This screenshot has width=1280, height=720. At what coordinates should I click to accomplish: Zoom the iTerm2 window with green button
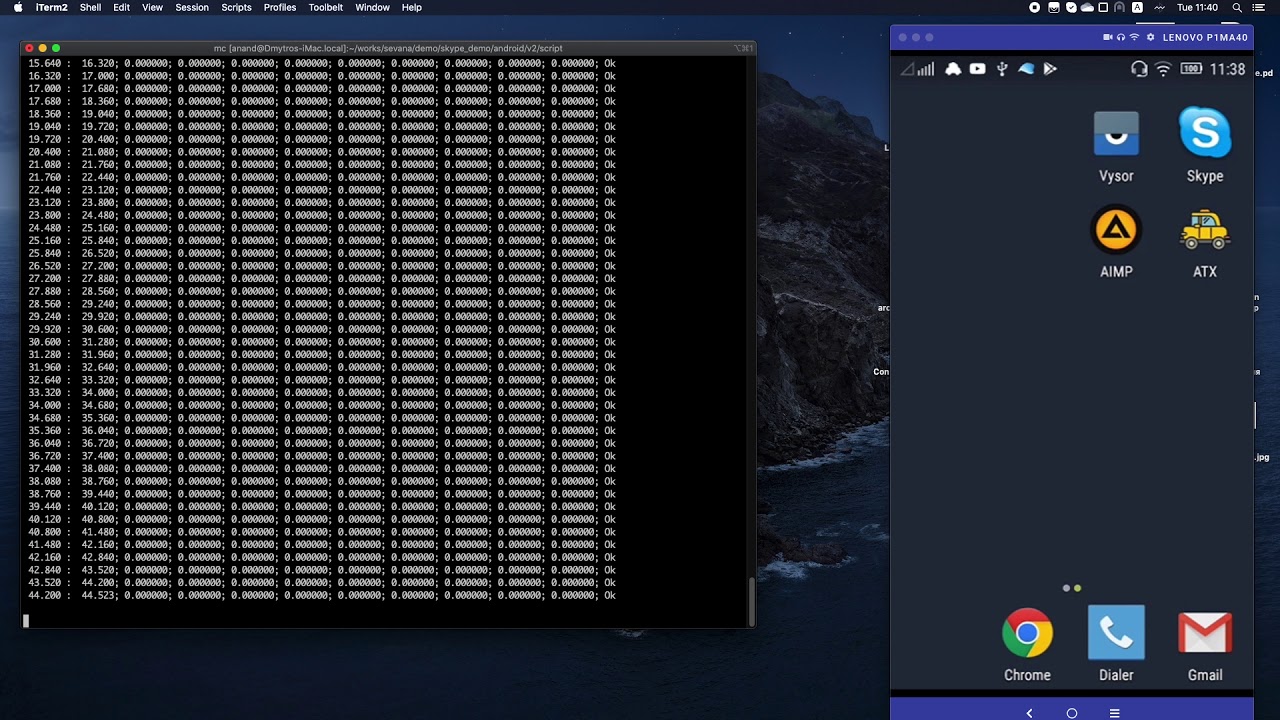point(56,48)
